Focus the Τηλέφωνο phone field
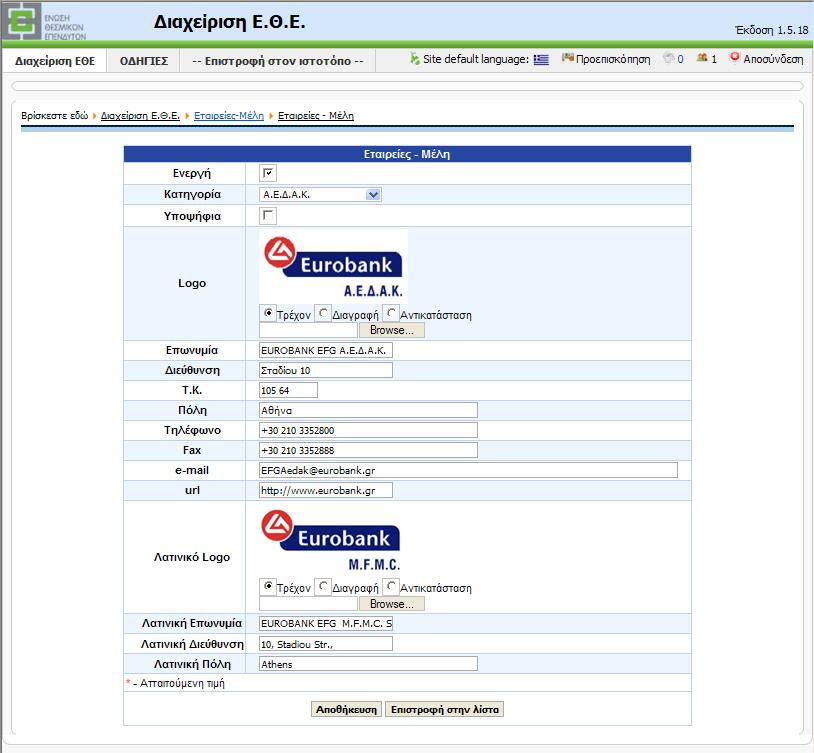The width and height of the screenshot is (814, 753). pyautogui.click(x=368, y=431)
